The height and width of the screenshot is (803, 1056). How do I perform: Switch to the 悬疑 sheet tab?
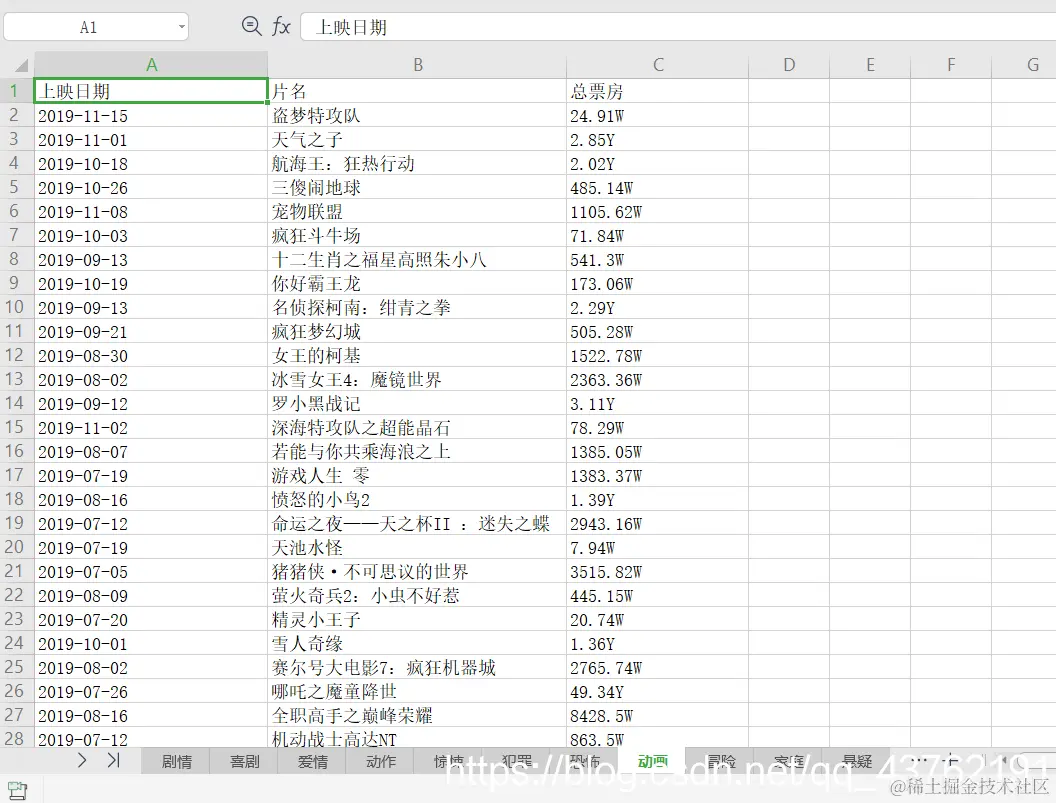tap(857, 761)
